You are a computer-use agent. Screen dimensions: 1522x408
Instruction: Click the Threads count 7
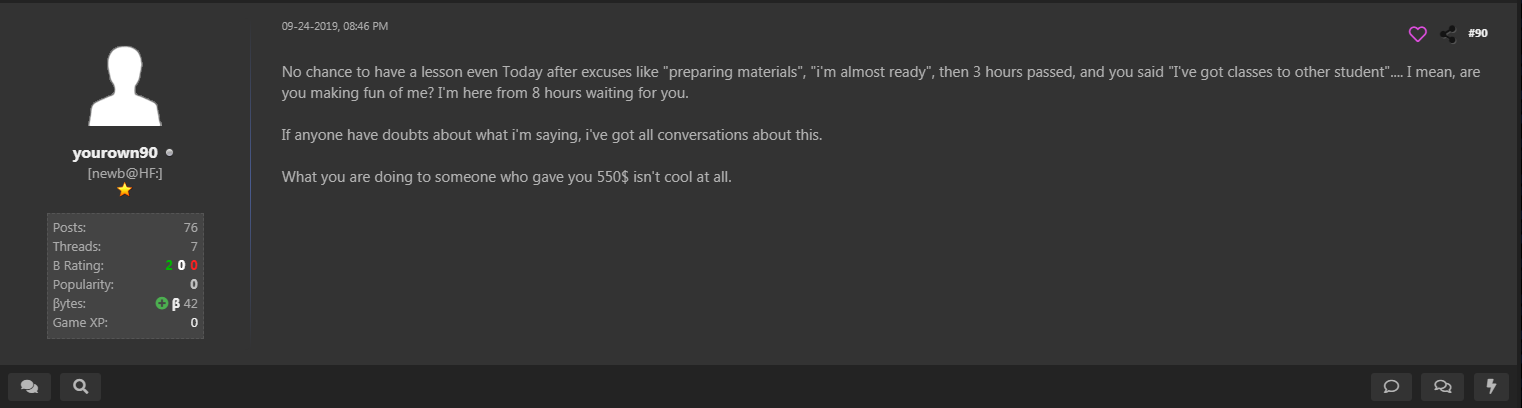tap(194, 246)
